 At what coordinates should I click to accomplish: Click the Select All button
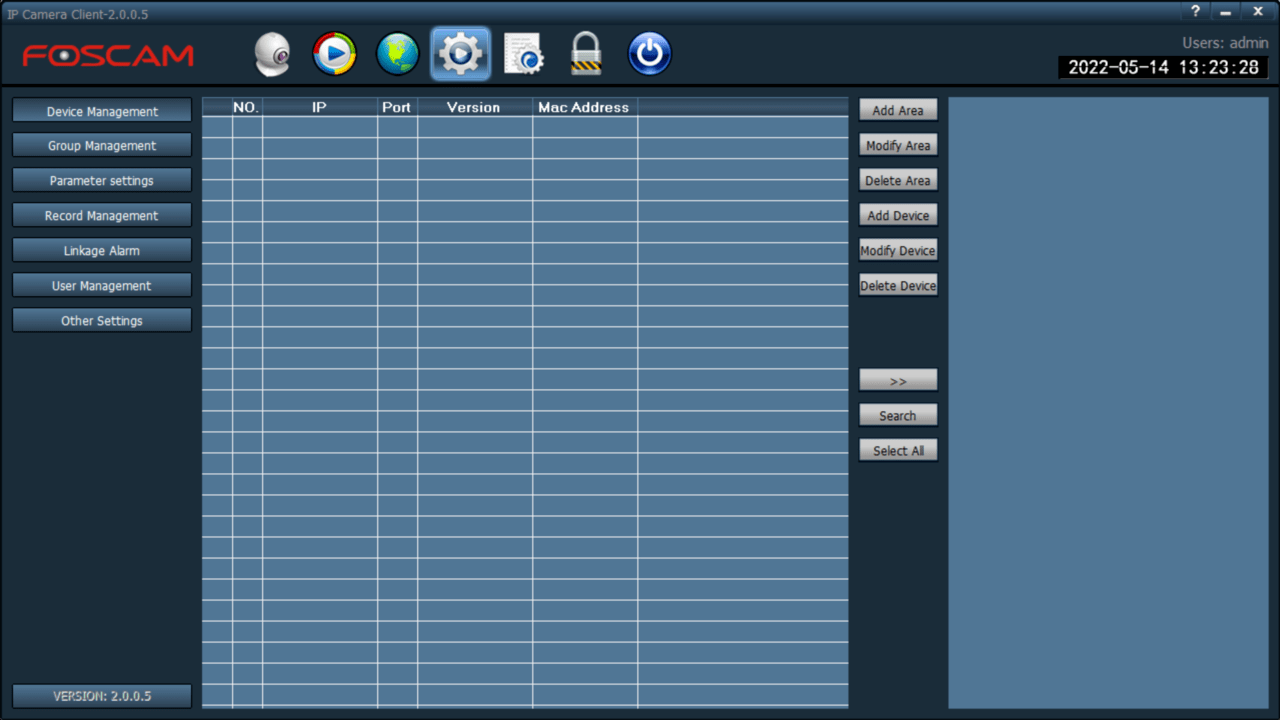(x=898, y=450)
